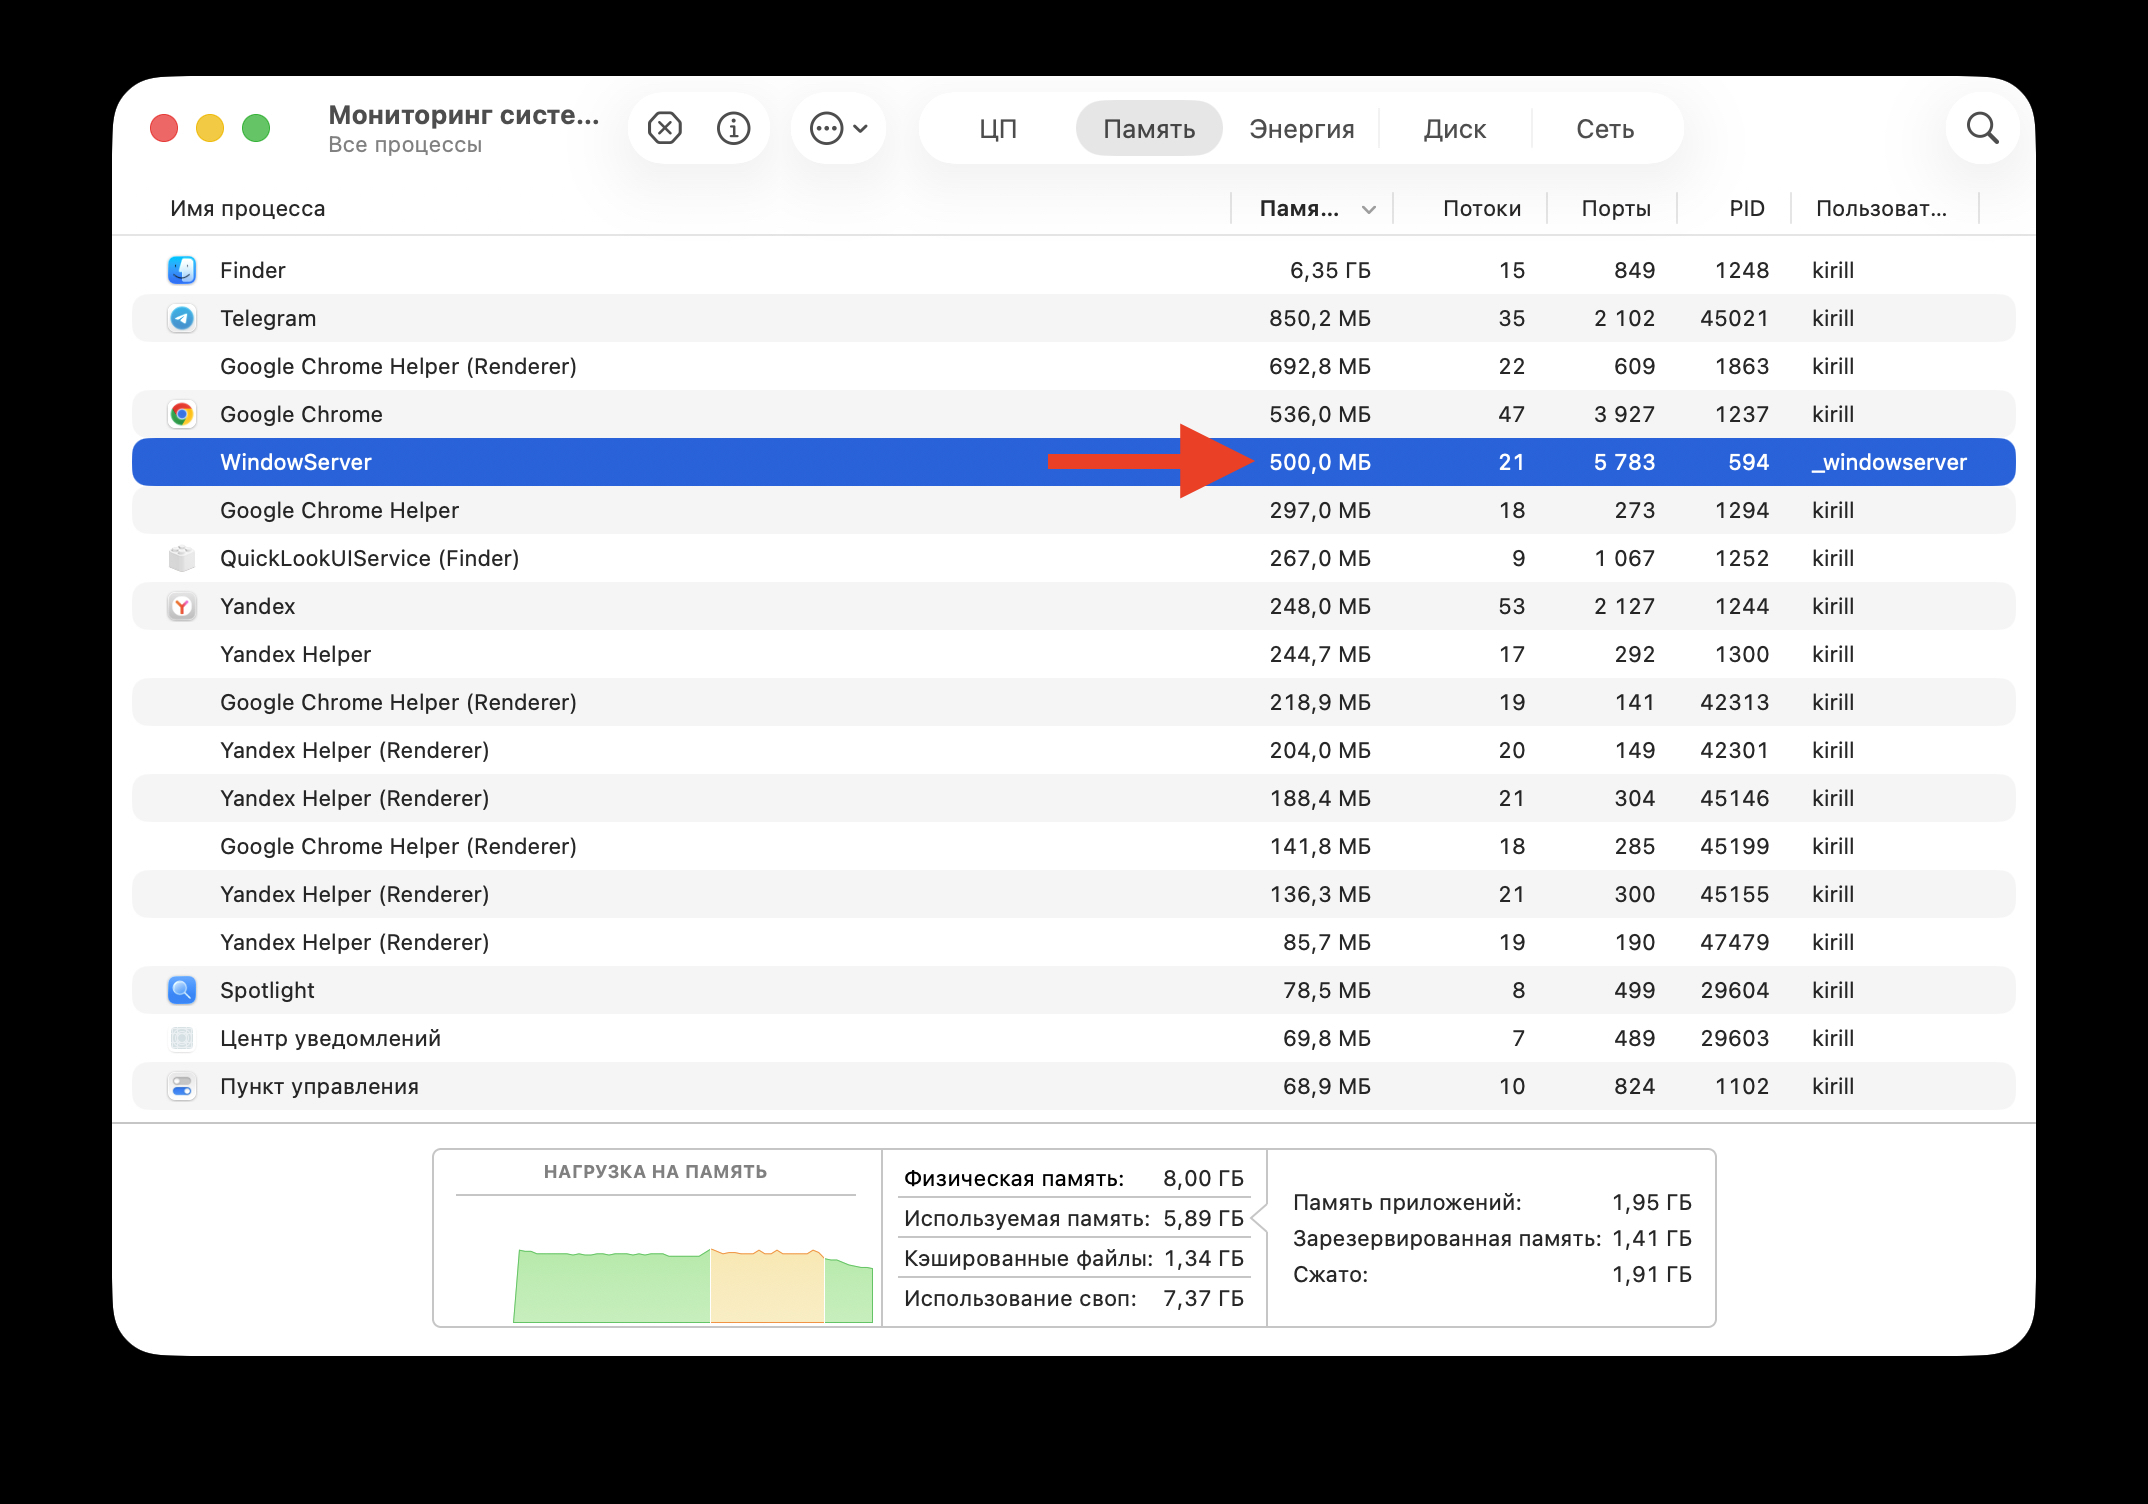
Task: Sort processes by the Потоки column
Action: [1483, 208]
